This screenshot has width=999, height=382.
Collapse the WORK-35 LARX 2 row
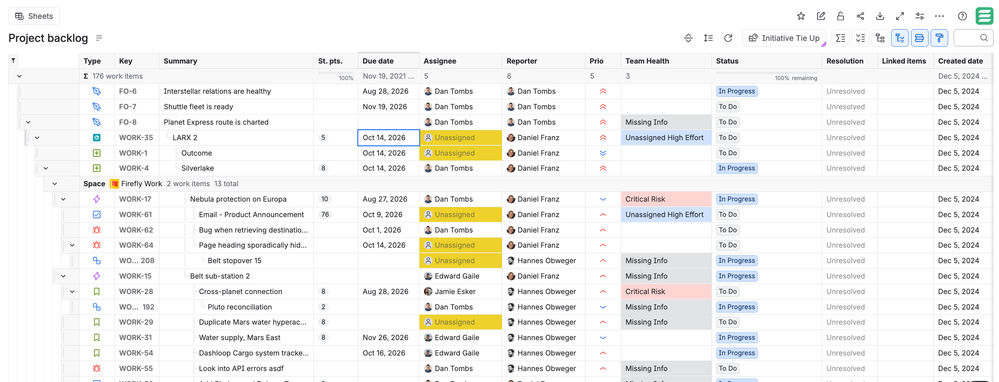point(37,138)
